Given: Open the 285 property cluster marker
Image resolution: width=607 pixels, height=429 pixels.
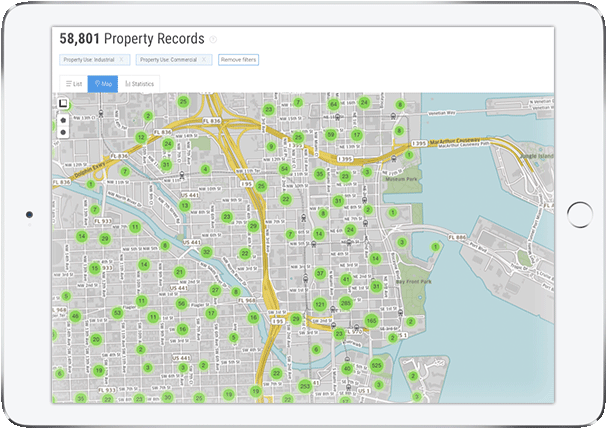Looking at the screenshot, I should click(345, 303).
